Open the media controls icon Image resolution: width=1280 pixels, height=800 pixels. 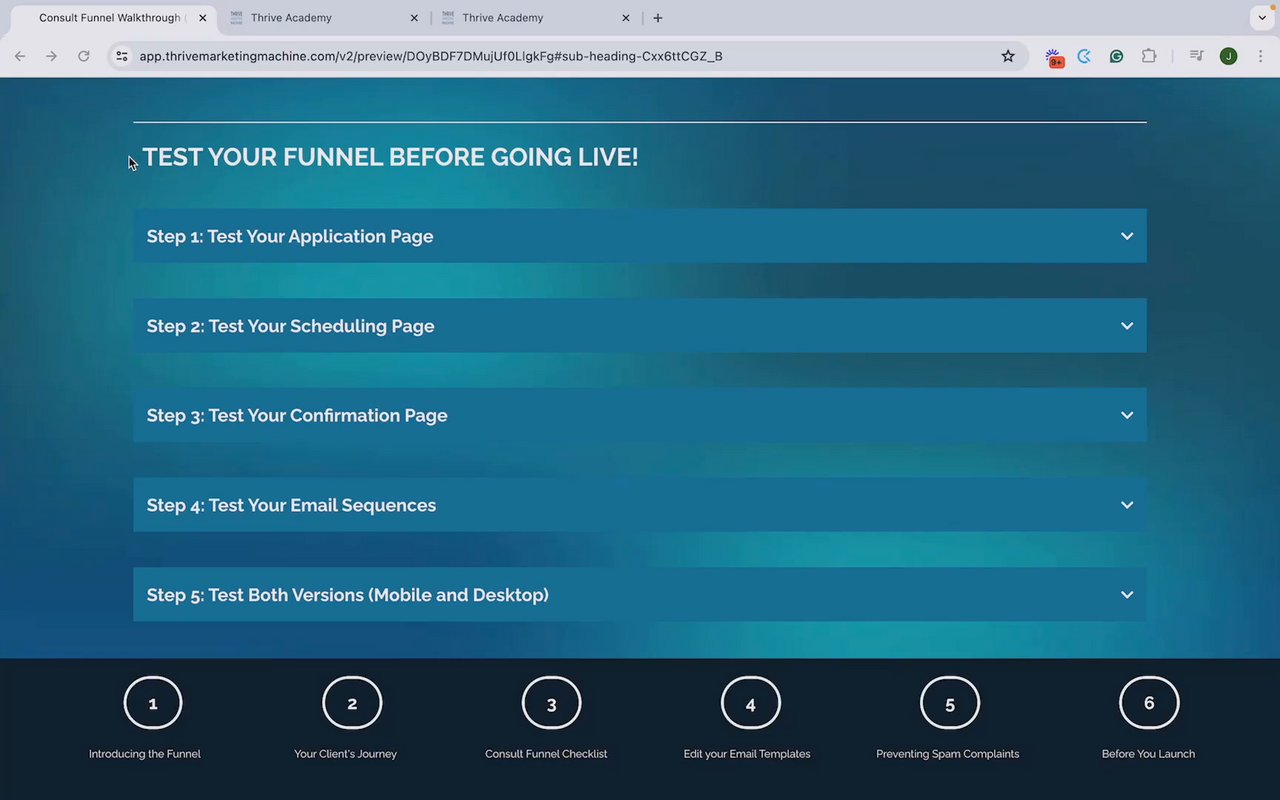click(1196, 56)
